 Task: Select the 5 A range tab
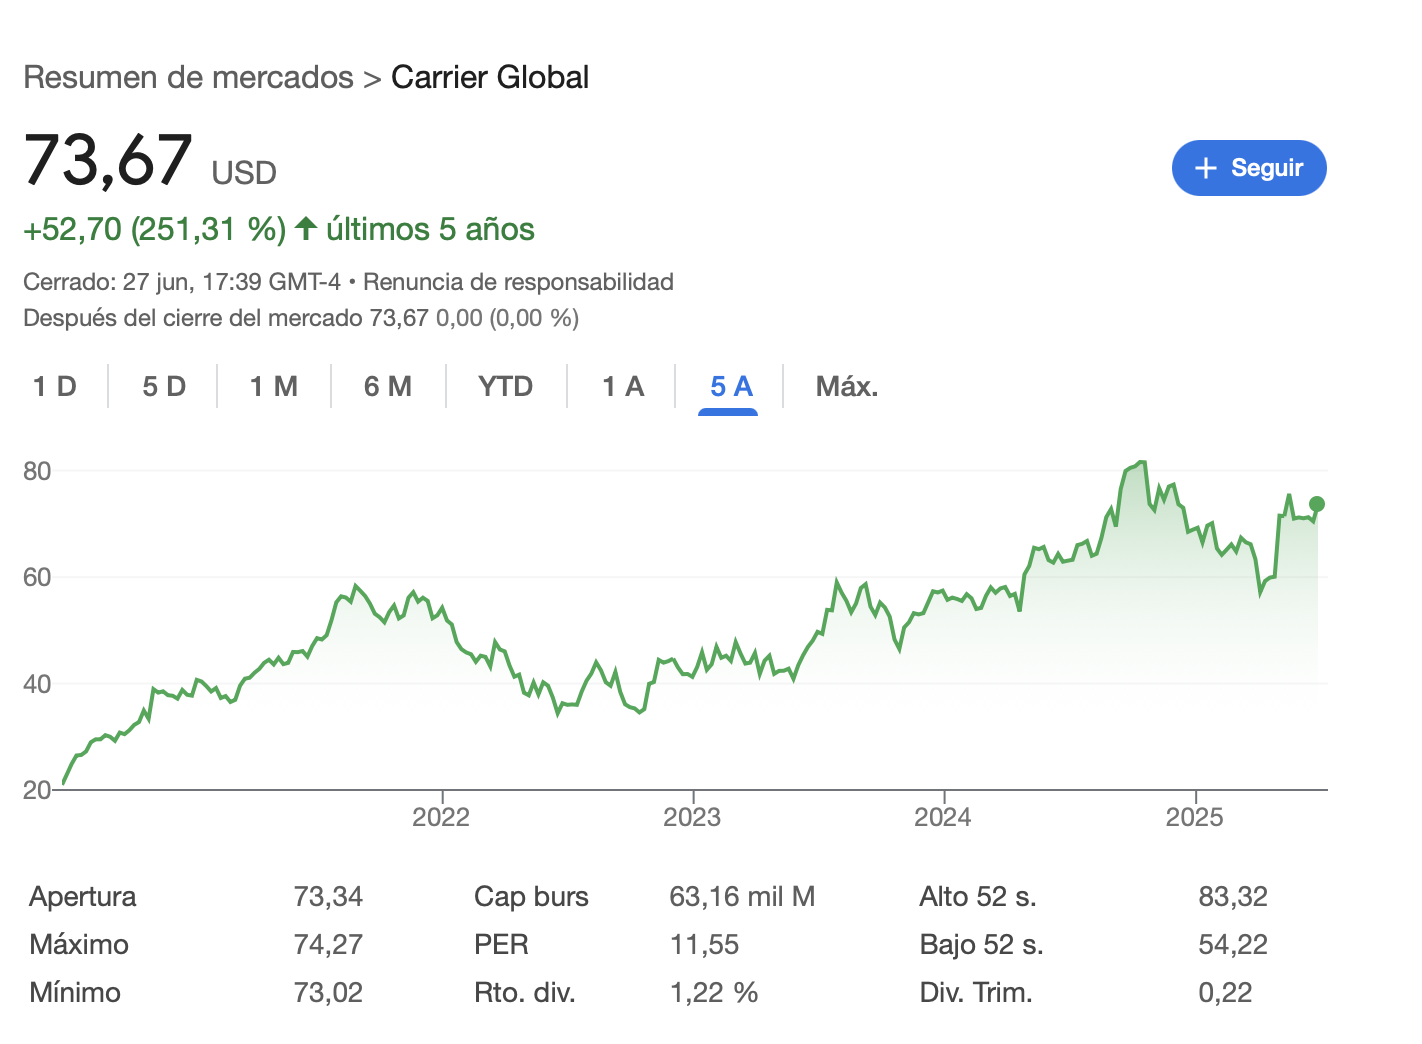click(731, 386)
